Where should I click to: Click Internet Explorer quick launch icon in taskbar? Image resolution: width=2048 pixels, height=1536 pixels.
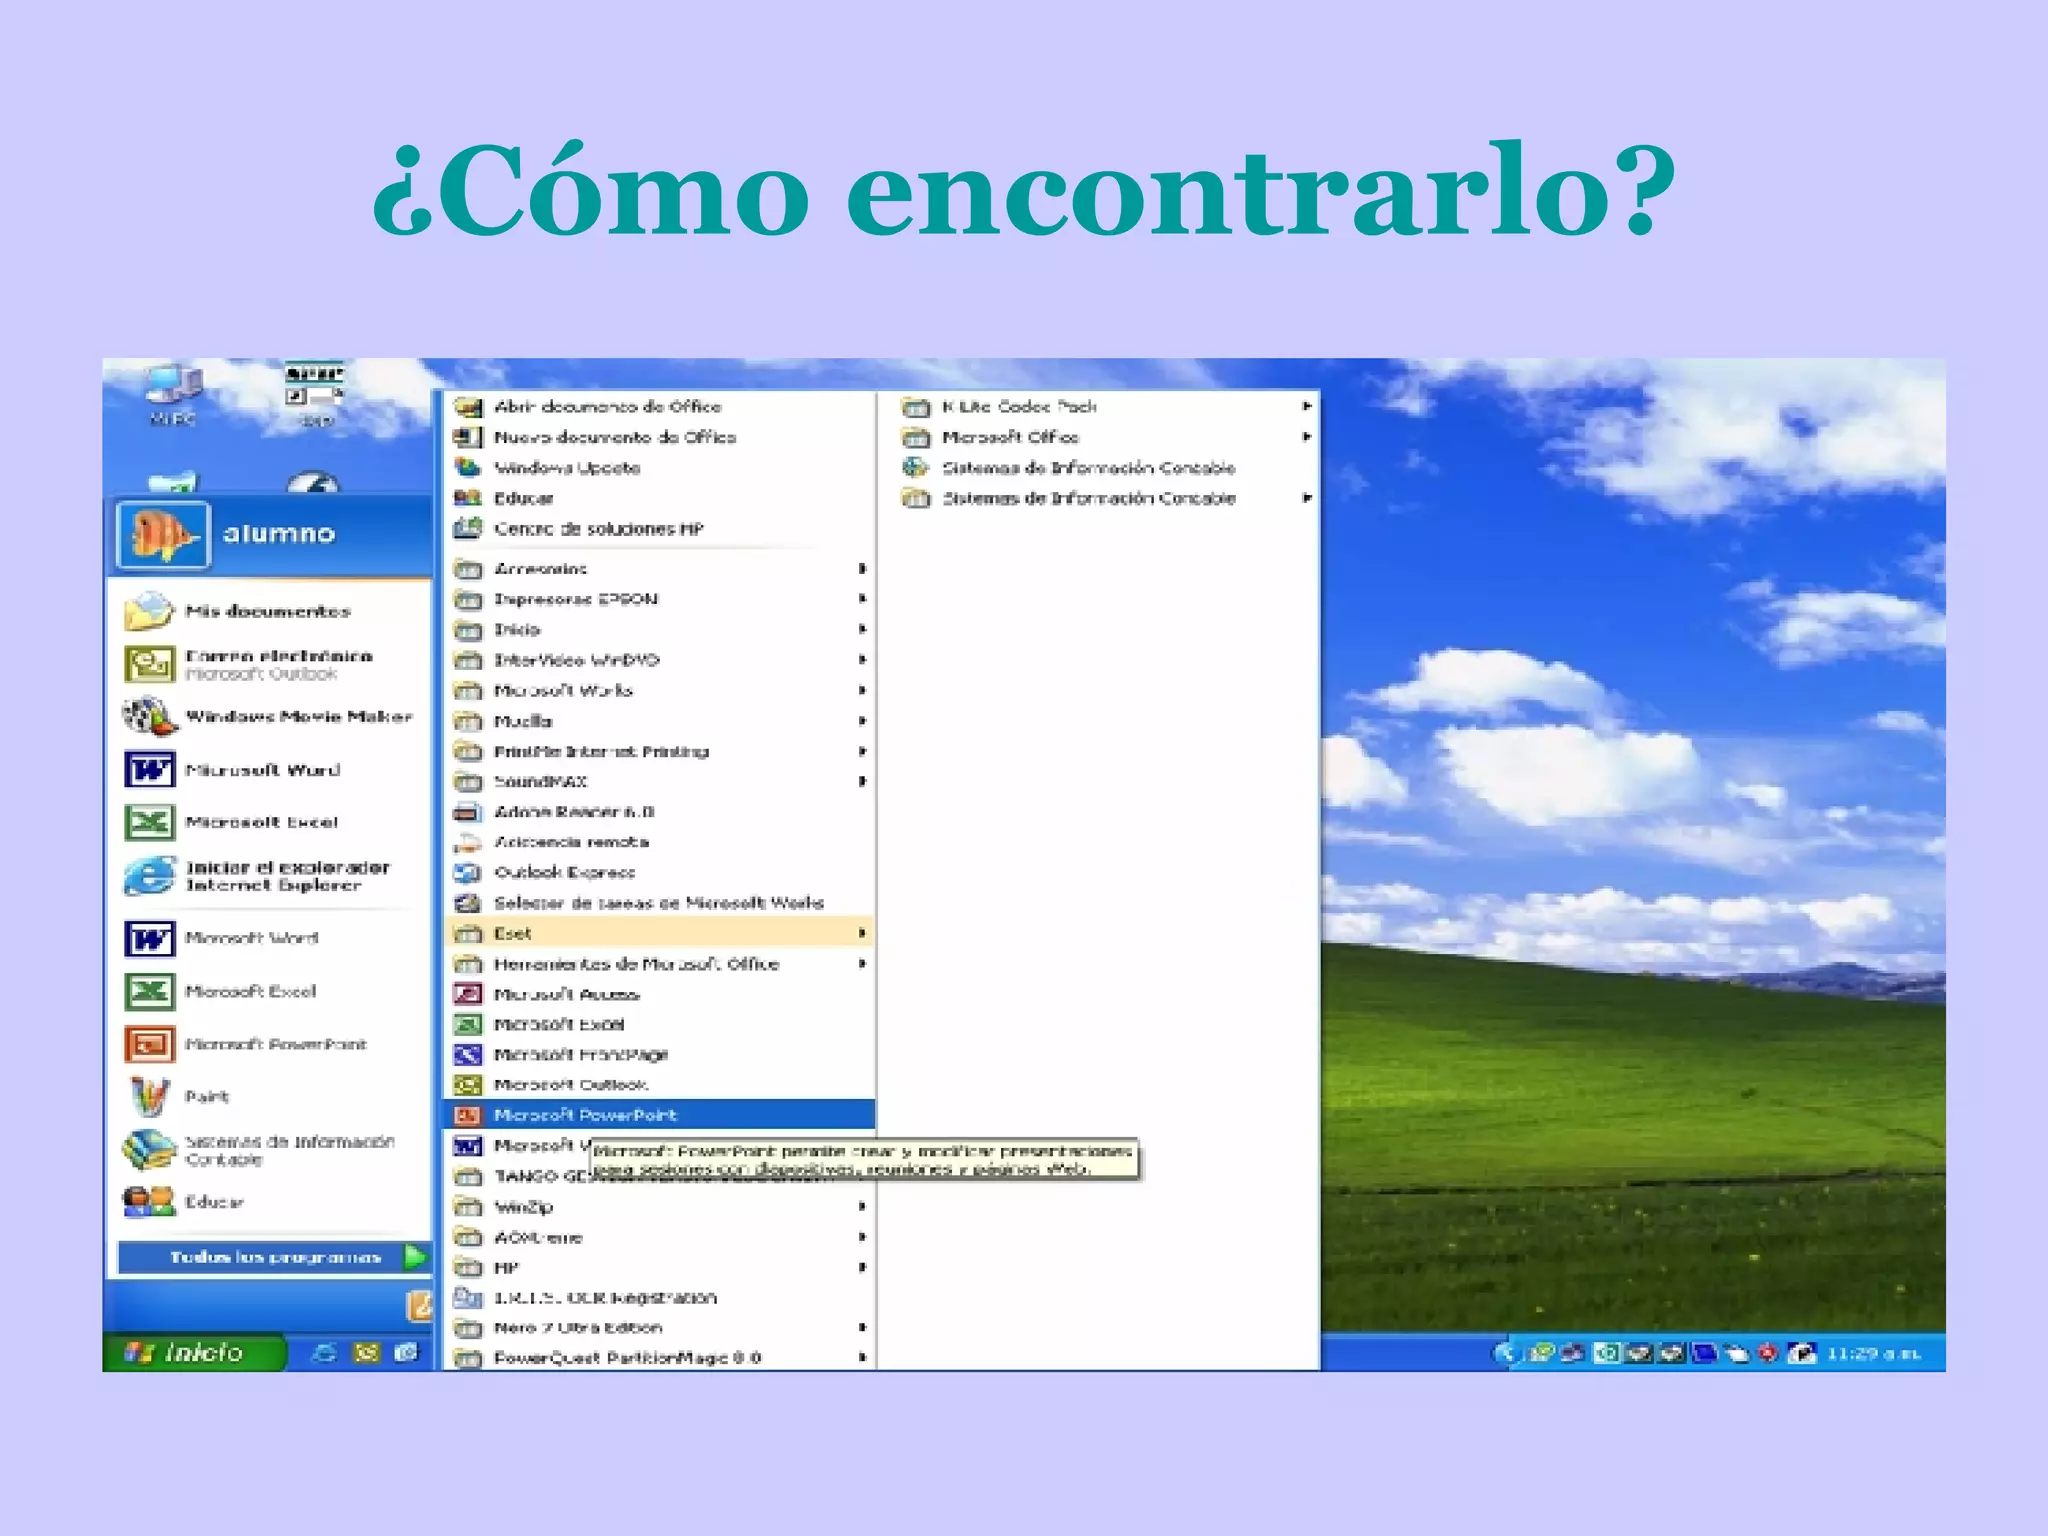pyautogui.click(x=324, y=1352)
